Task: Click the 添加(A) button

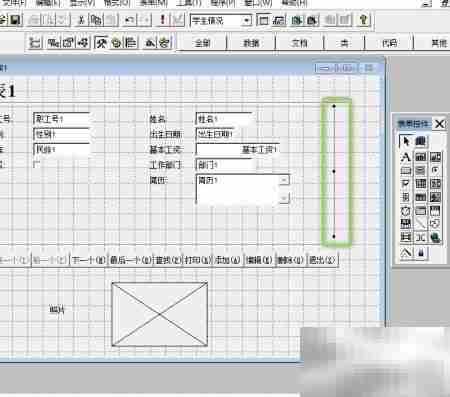Action: coord(228,260)
